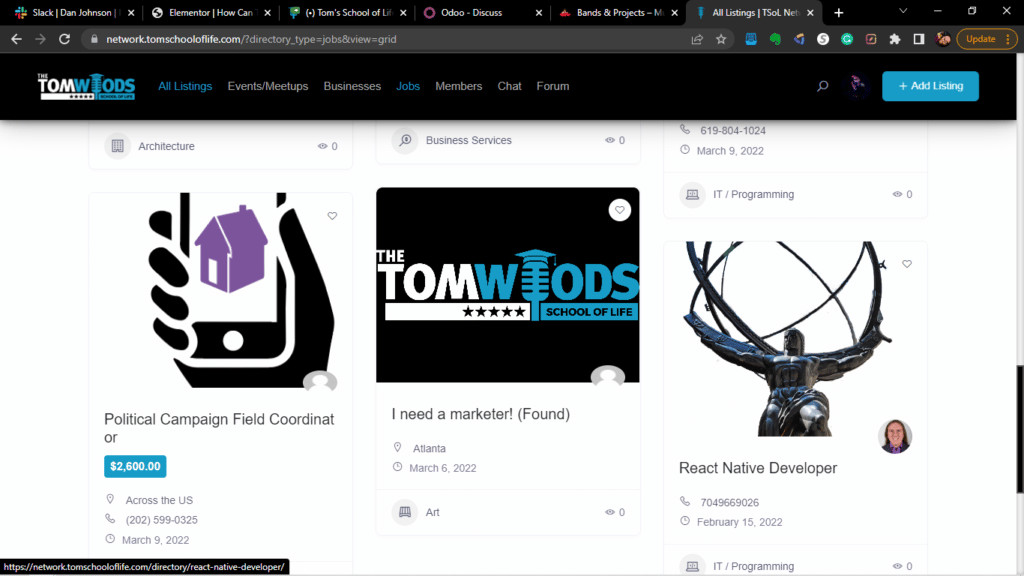Open the browser extensions puzzle icon
Image resolution: width=1024 pixels, height=576 pixels.
tap(895, 39)
